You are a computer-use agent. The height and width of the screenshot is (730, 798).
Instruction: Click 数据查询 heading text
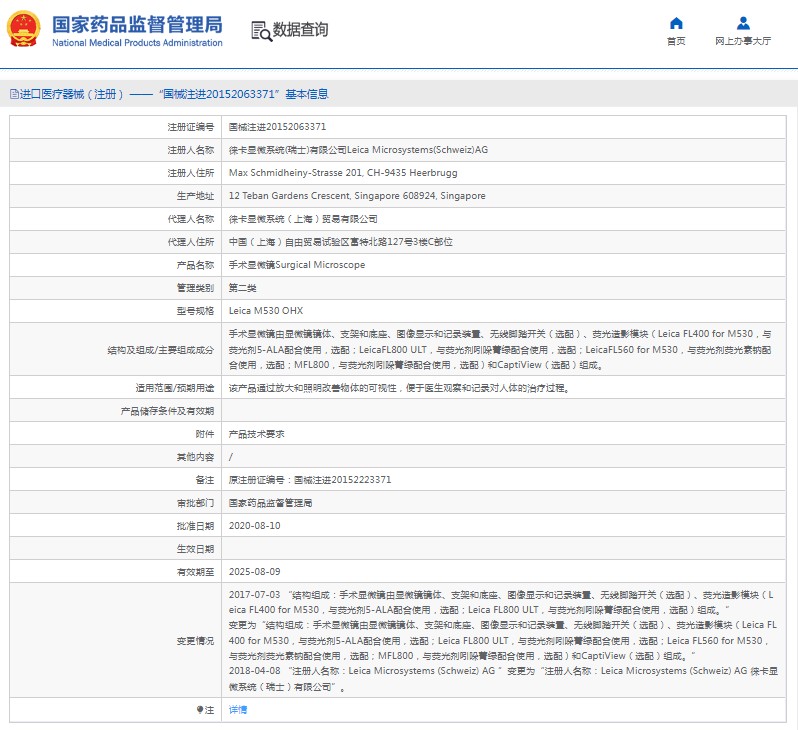300,30
